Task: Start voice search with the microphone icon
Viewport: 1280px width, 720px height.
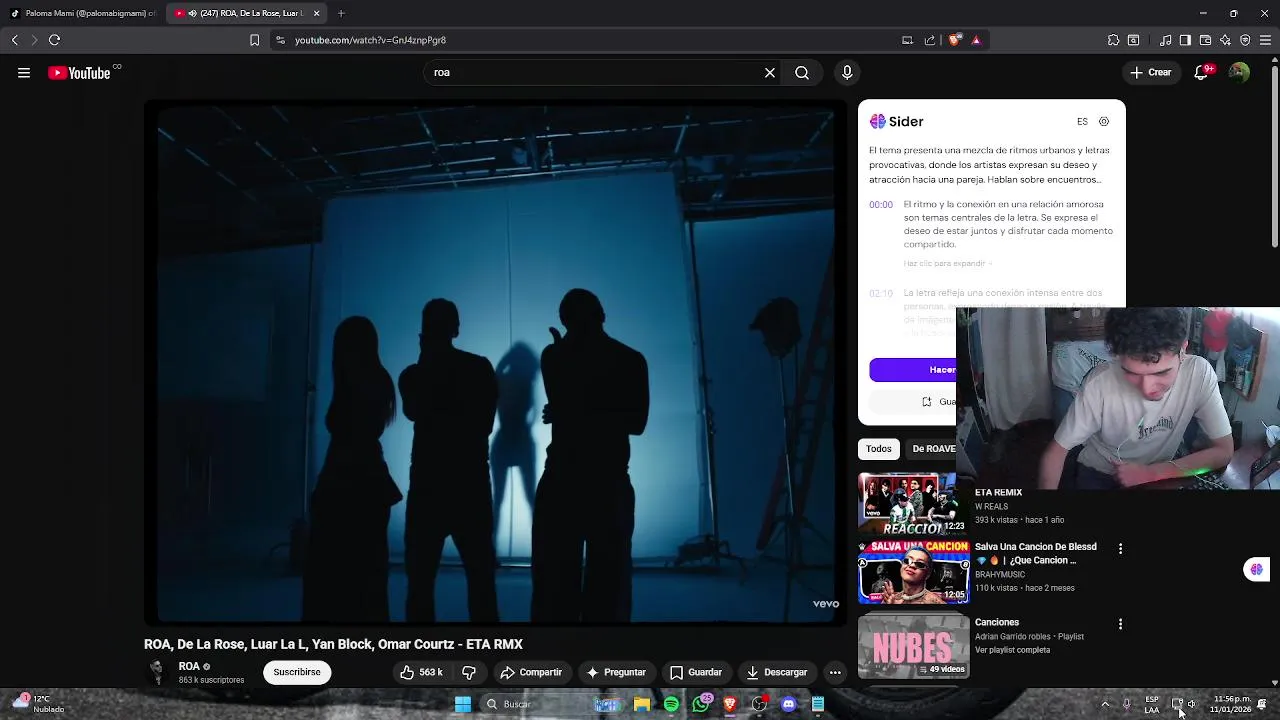Action: [x=847, y=73]
